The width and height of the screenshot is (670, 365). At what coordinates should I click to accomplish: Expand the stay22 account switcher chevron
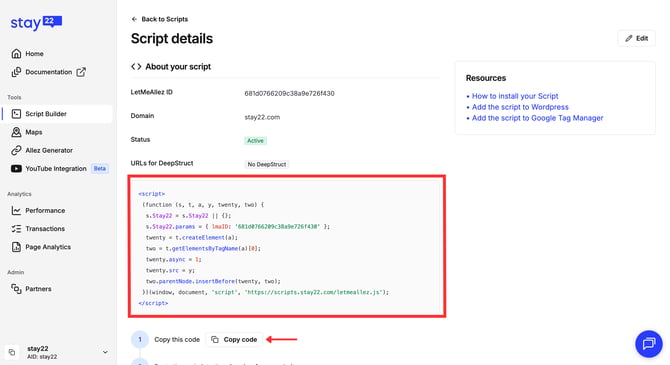click(x=105, y=352)
